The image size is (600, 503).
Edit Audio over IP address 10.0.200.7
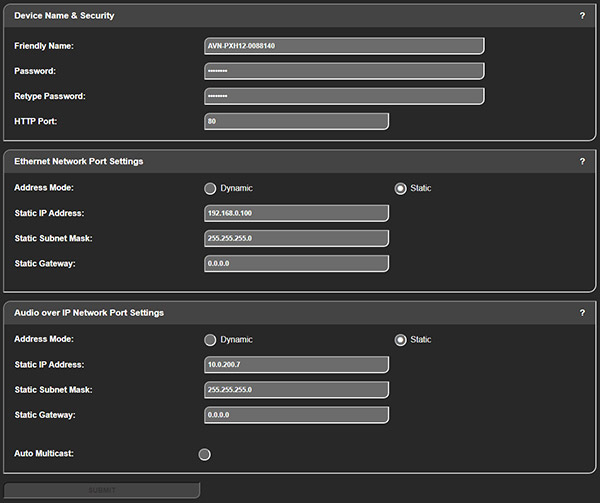pos(296,364)
